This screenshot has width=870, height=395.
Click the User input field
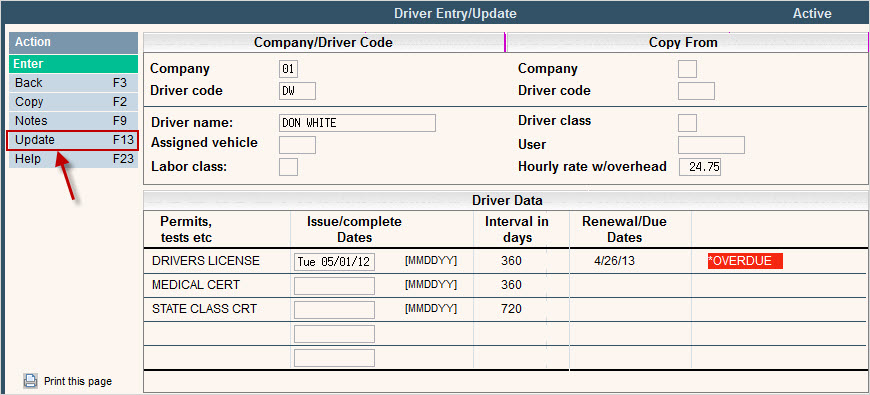click(711, 145)
